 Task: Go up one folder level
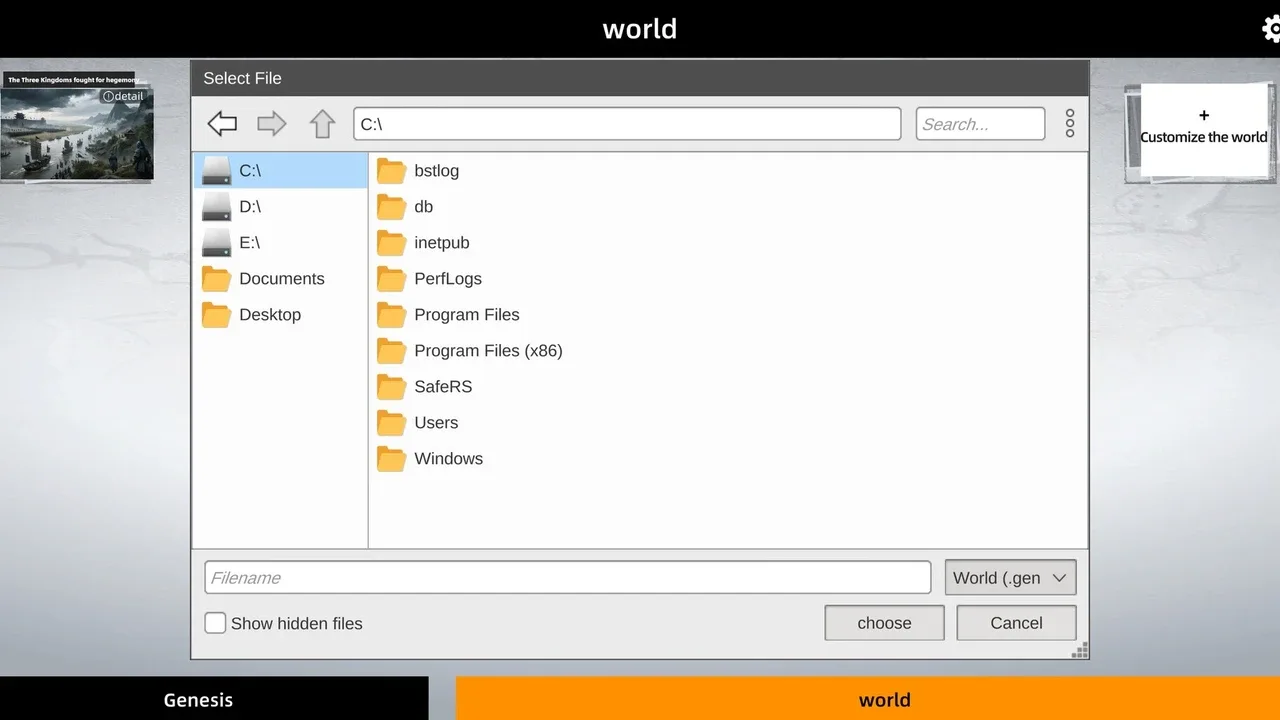[x=322, y=124]
